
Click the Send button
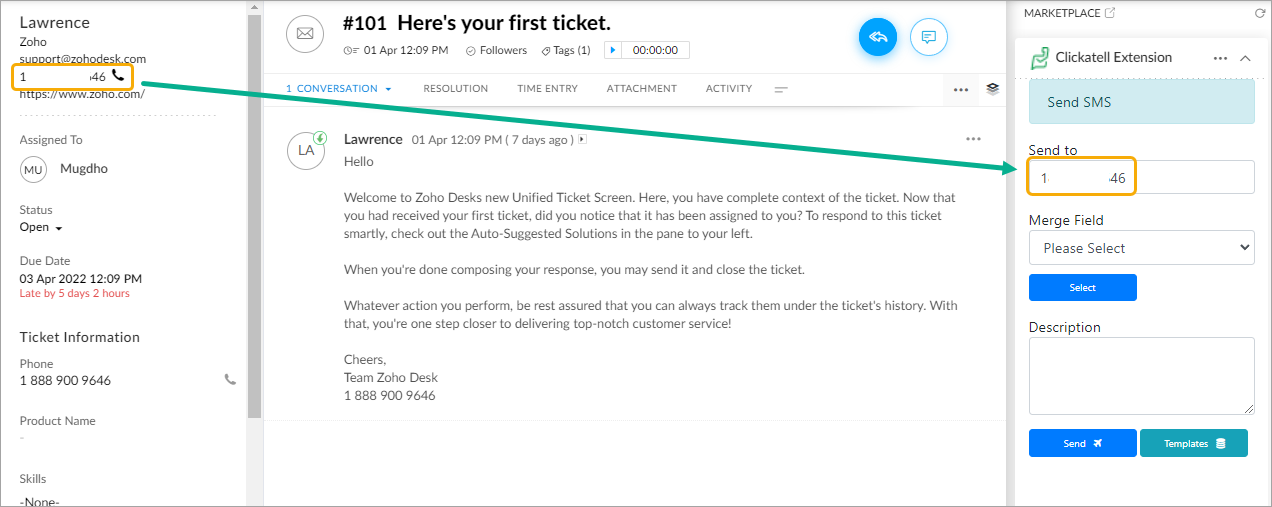tap(1083, 443)
